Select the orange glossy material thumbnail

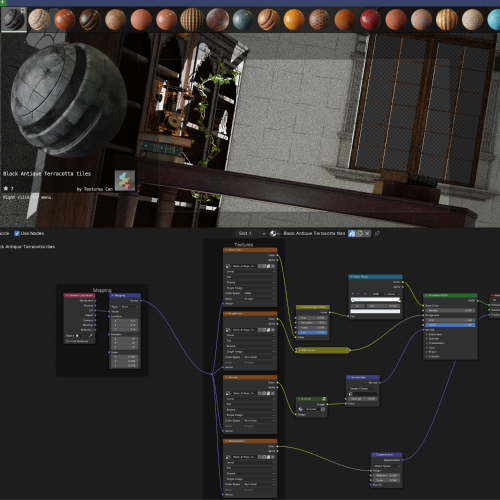pos(294,20)
